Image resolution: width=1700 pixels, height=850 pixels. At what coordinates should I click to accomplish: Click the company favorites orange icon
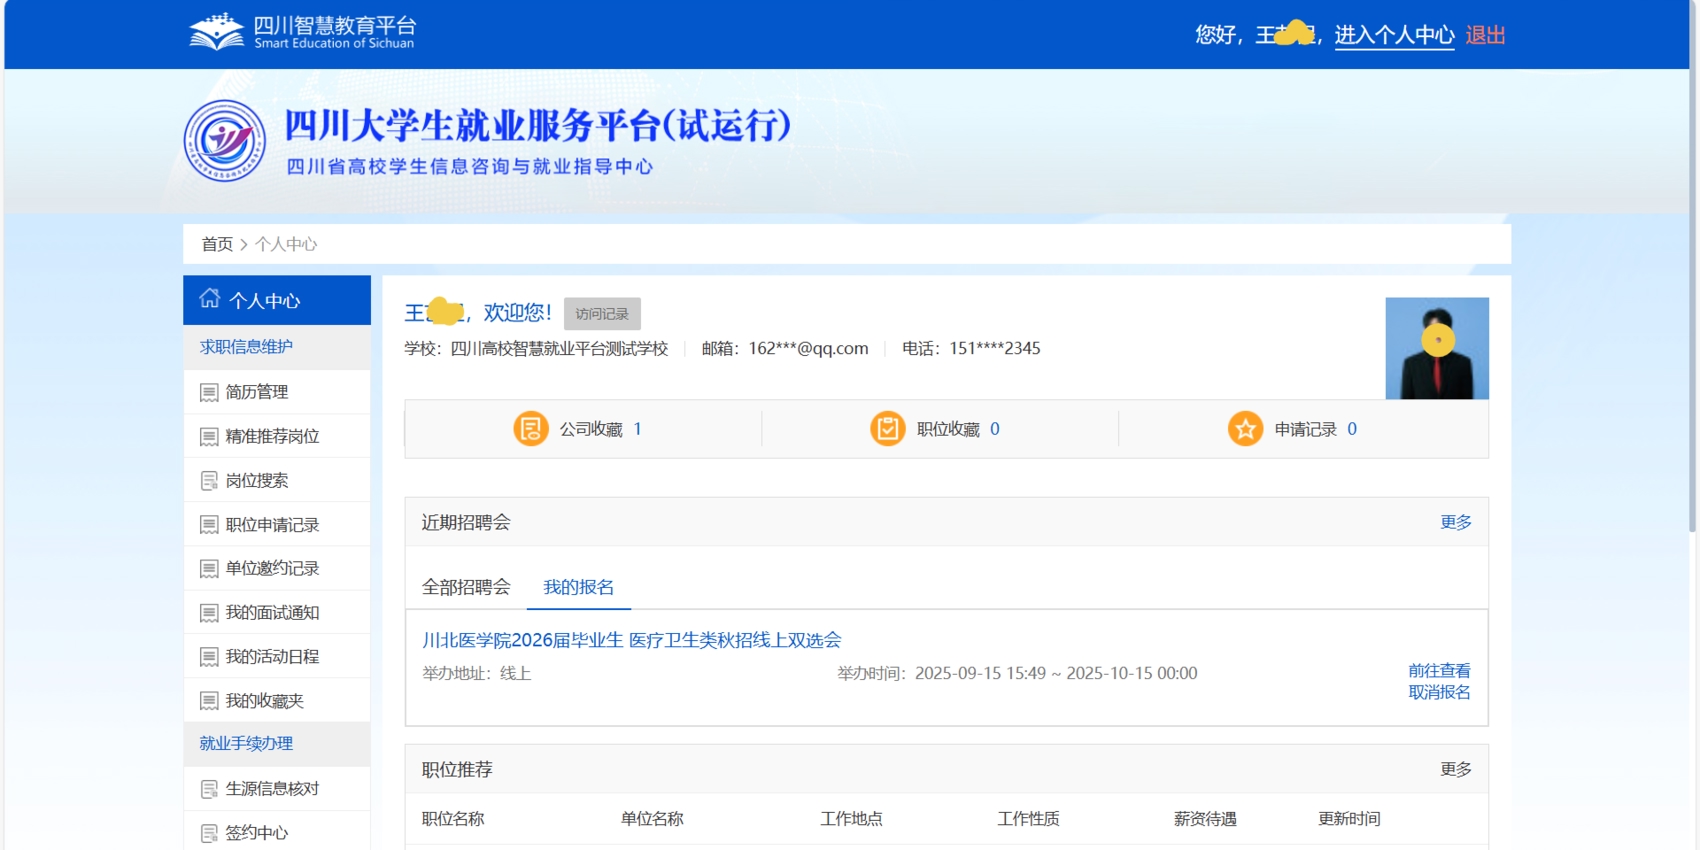(x=530, y=429)
